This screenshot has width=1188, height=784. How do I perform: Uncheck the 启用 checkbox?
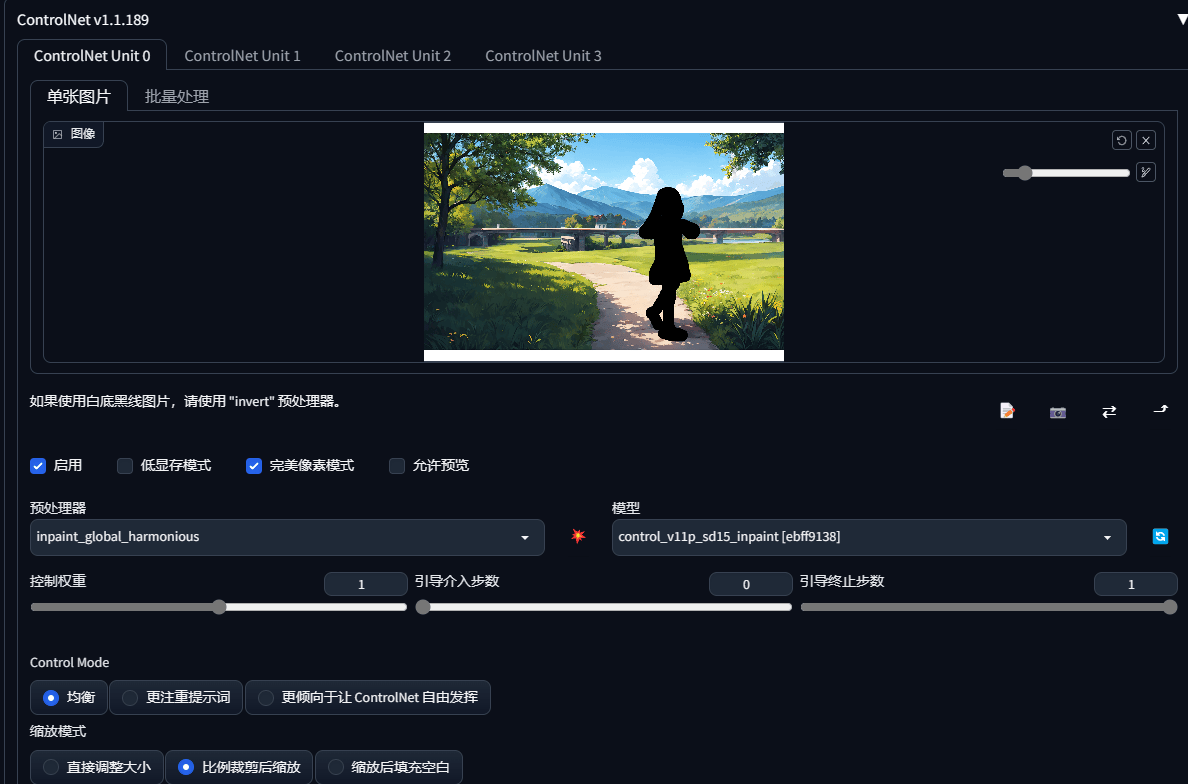pos(38,466)
